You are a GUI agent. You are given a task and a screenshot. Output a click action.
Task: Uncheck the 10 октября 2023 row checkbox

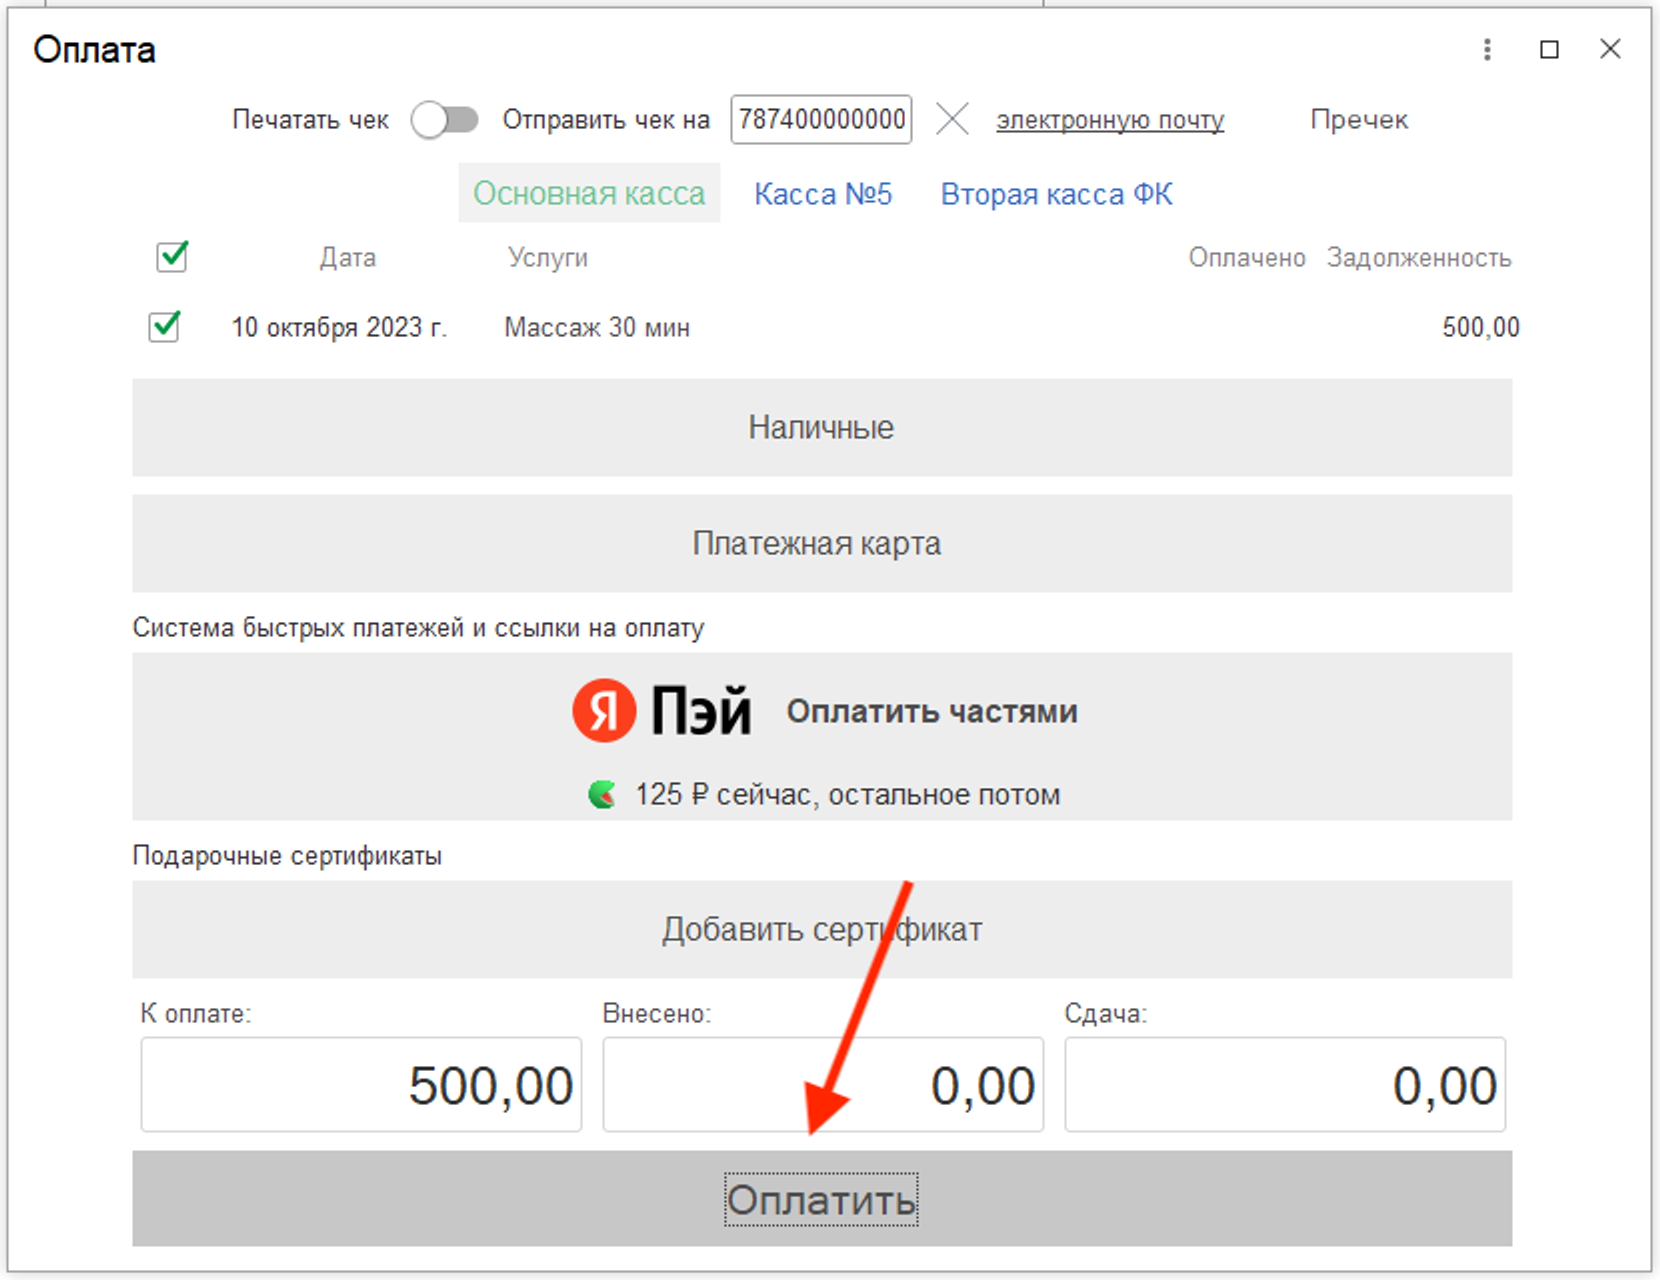click(164, 327)
